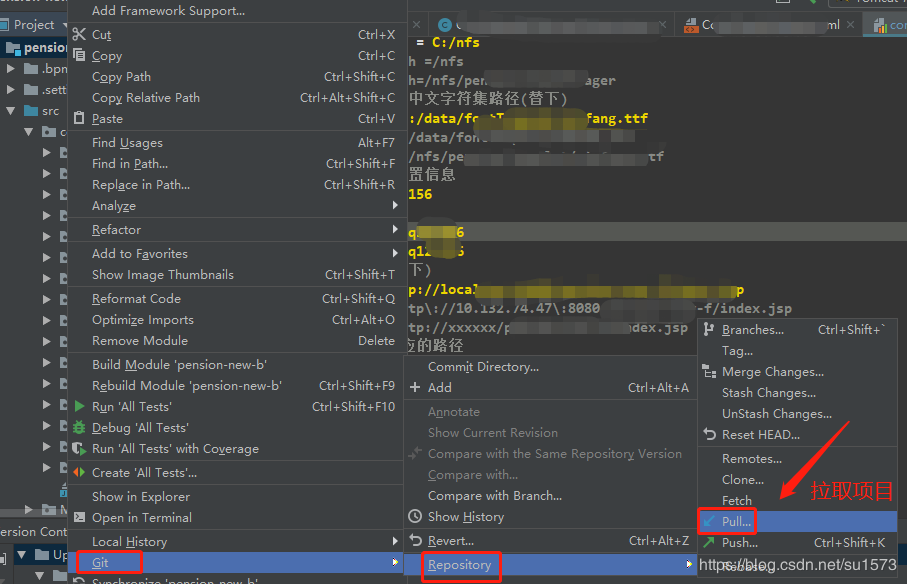Click the green Run 'All Tests' icon
This screenshot has height=584, width=907.
coord(80,406)
